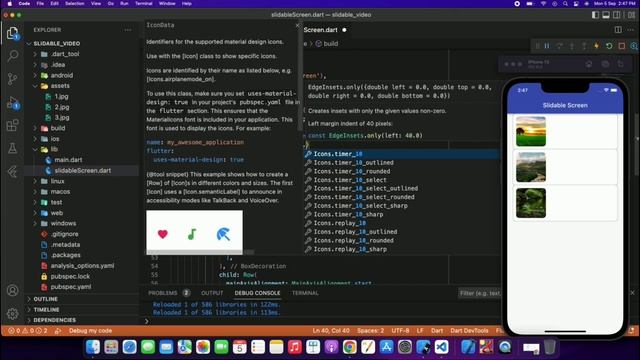640x360 pixels.
Task: Click errors and warnings count in status bar
Action: point(28,331)
